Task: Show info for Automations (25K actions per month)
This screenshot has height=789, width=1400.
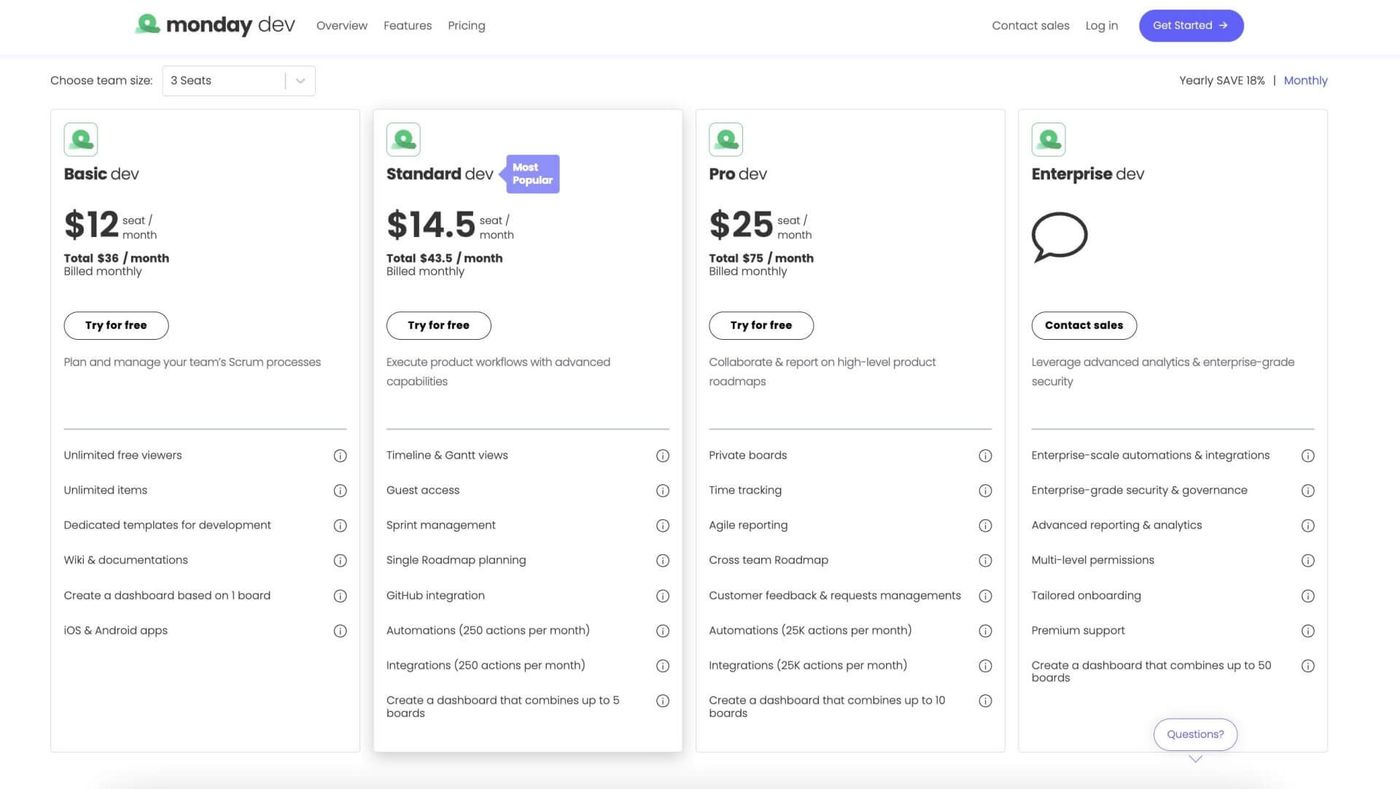Action: point(985,631)
